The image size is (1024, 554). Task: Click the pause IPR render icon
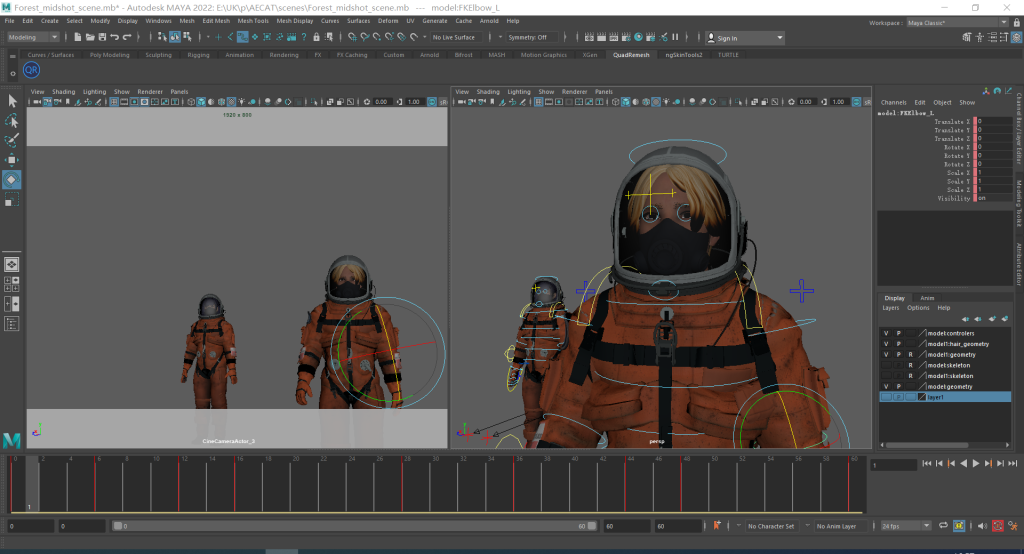(x=675, y=37)
